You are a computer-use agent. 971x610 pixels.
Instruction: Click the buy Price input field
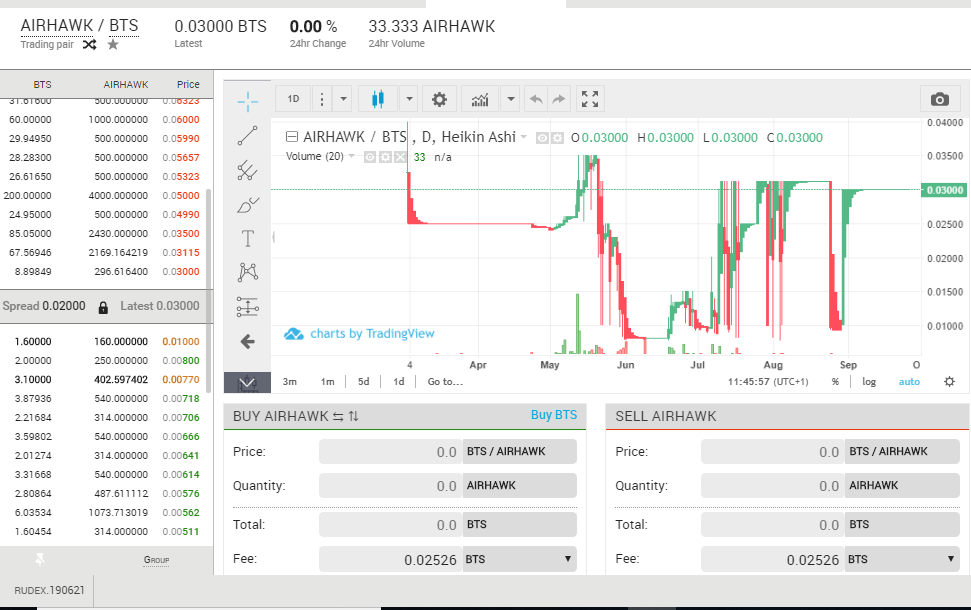[390, 451]
